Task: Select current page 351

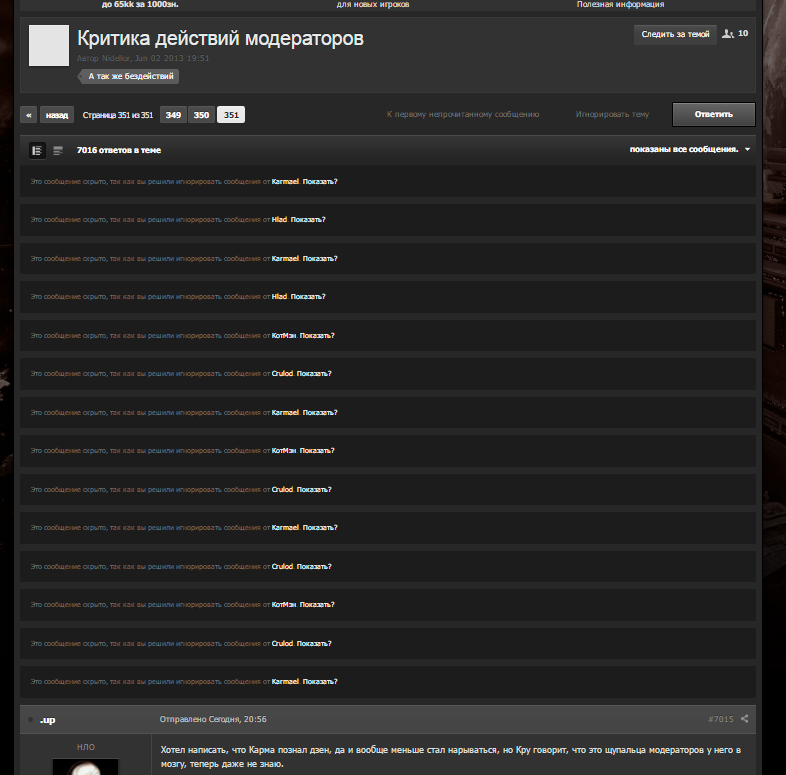Action: [x=231, y=115]
